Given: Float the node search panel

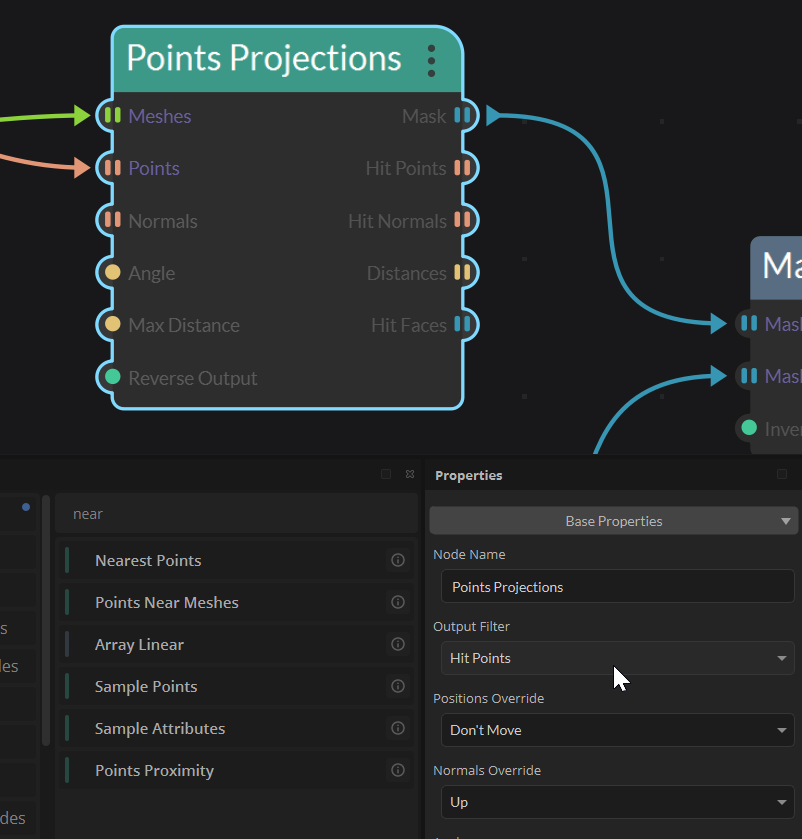Looking at the screenshot, I should pos(386,474).
